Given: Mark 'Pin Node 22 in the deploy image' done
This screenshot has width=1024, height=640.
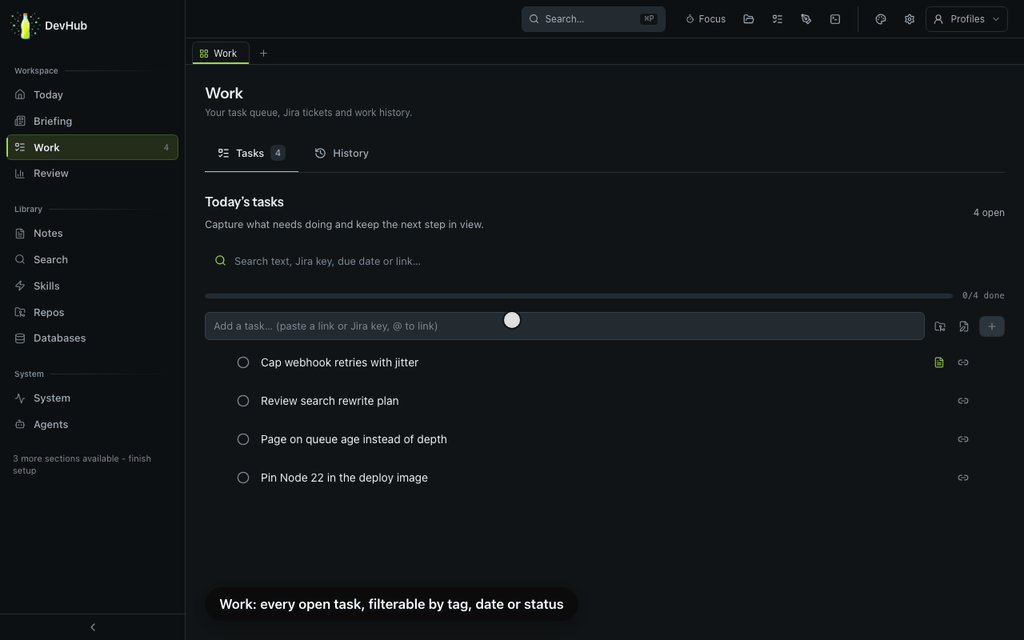Looking at the screenshot, I should click(243, 478).
